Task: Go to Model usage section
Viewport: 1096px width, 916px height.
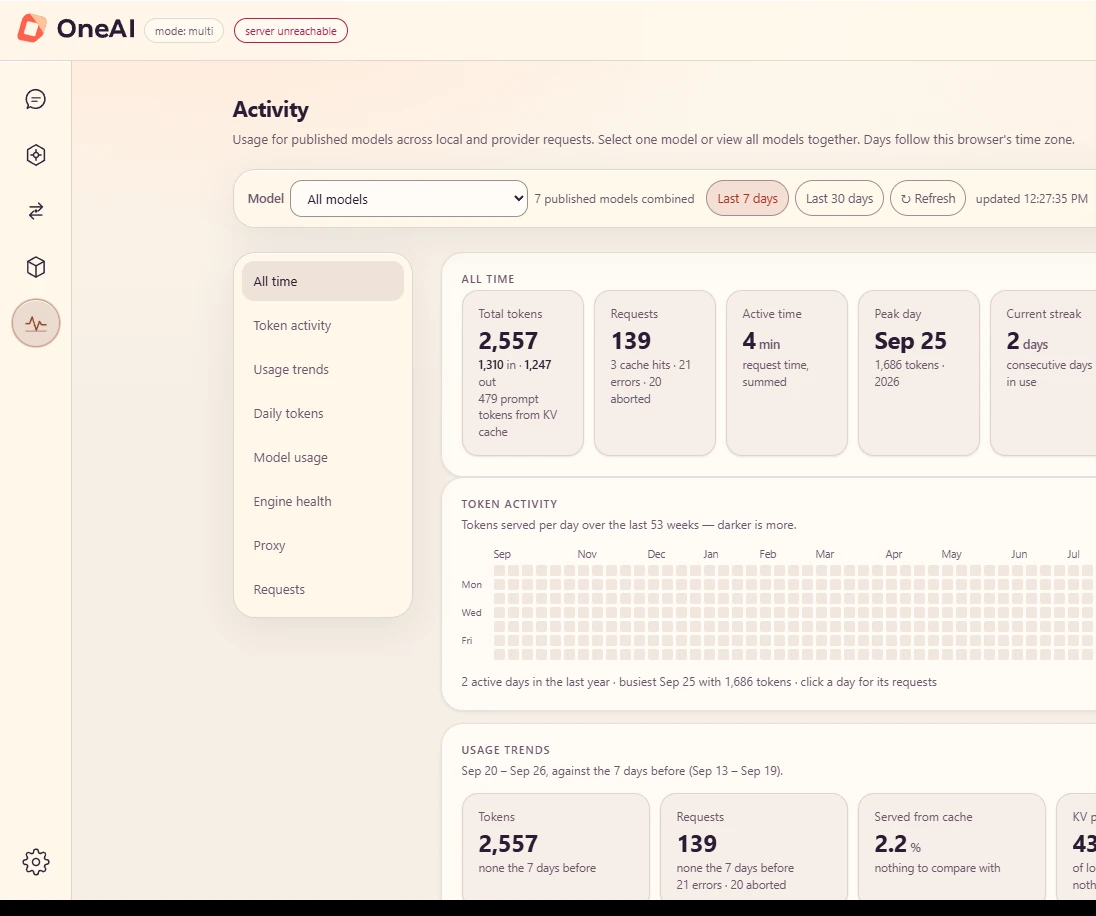Action: [x=323, y=457]
